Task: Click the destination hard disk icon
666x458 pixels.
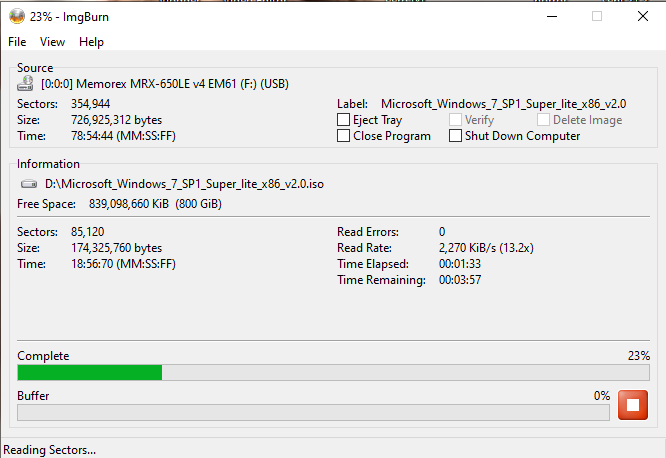Action: pyautogui.click(x=29, y=184)
